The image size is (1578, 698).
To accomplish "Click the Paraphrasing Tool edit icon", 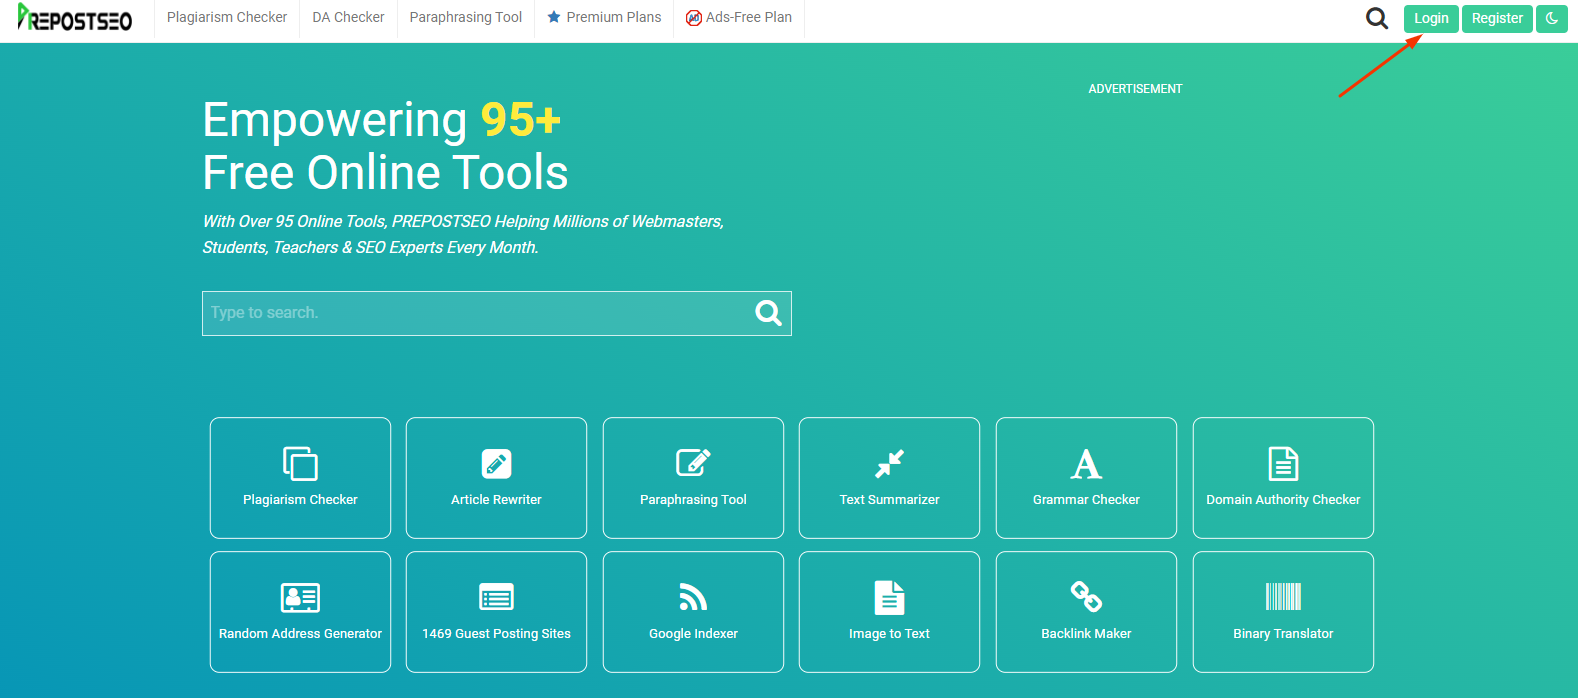I will [x=693, y=463].
